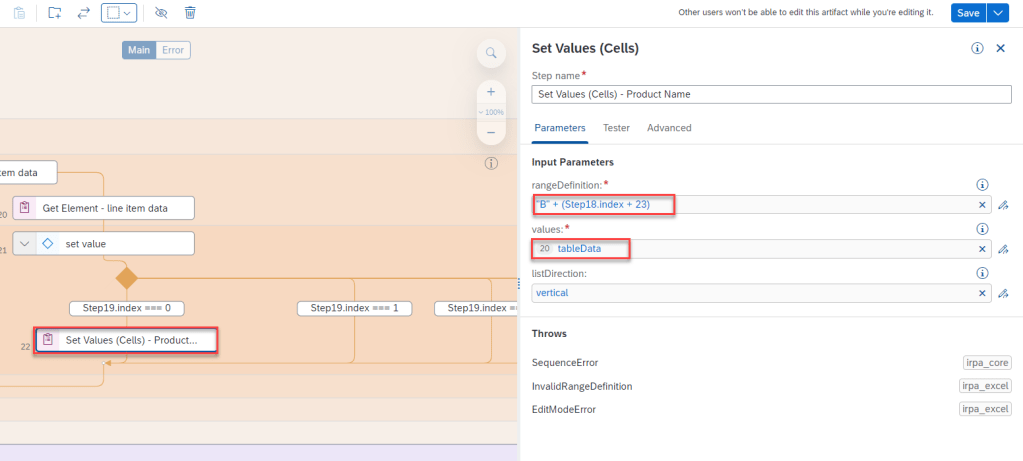Click the delete (trash) icon in toolbar
The width and height of the screenshot is (1023, 461).
point(190,13)
